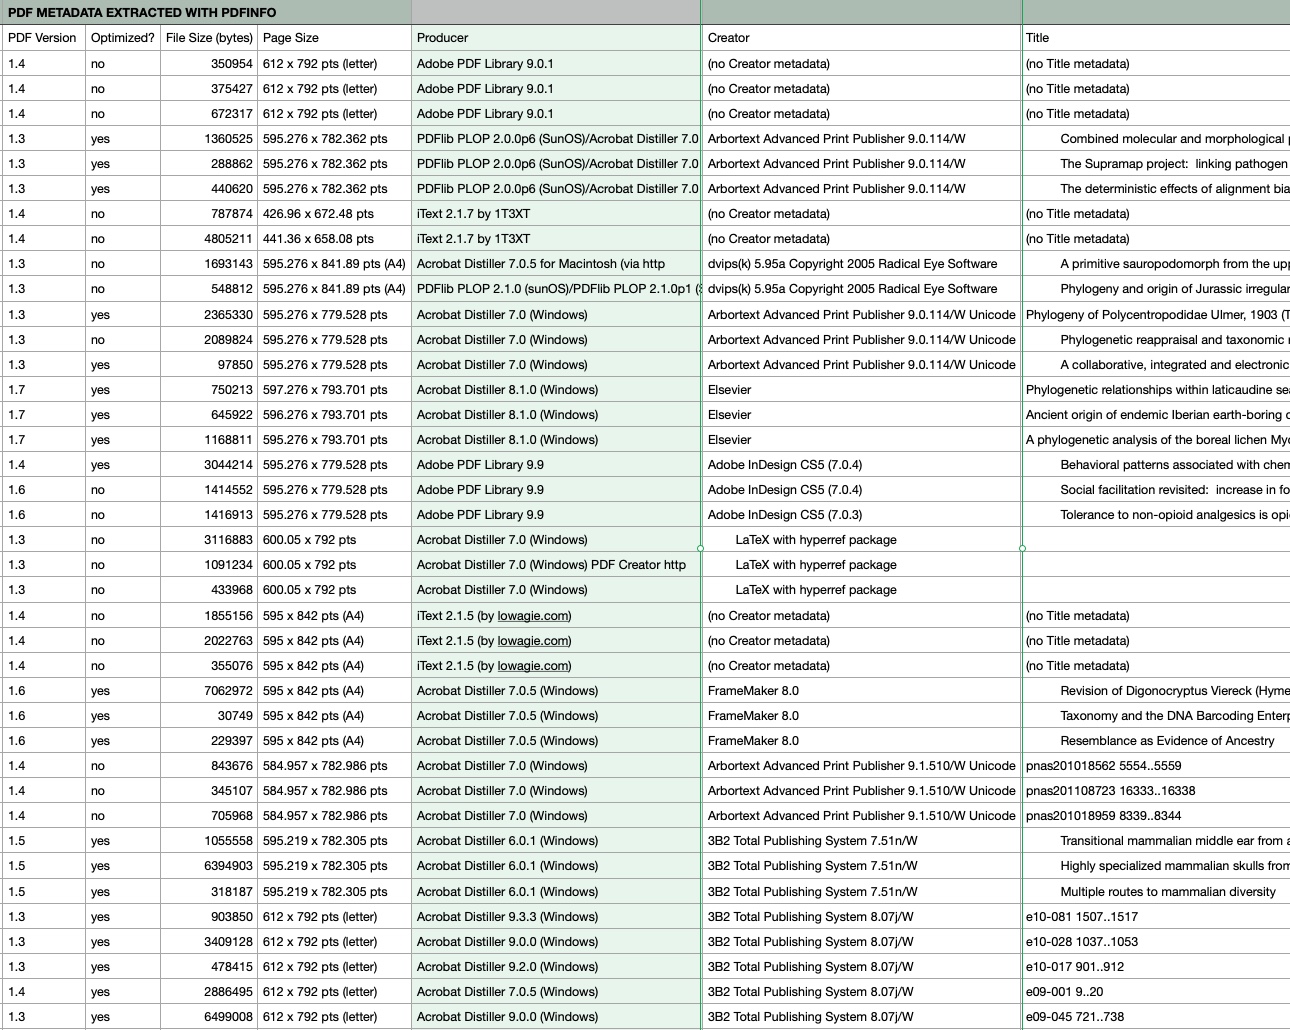Select the file size cell 7062972

[208, 691]
